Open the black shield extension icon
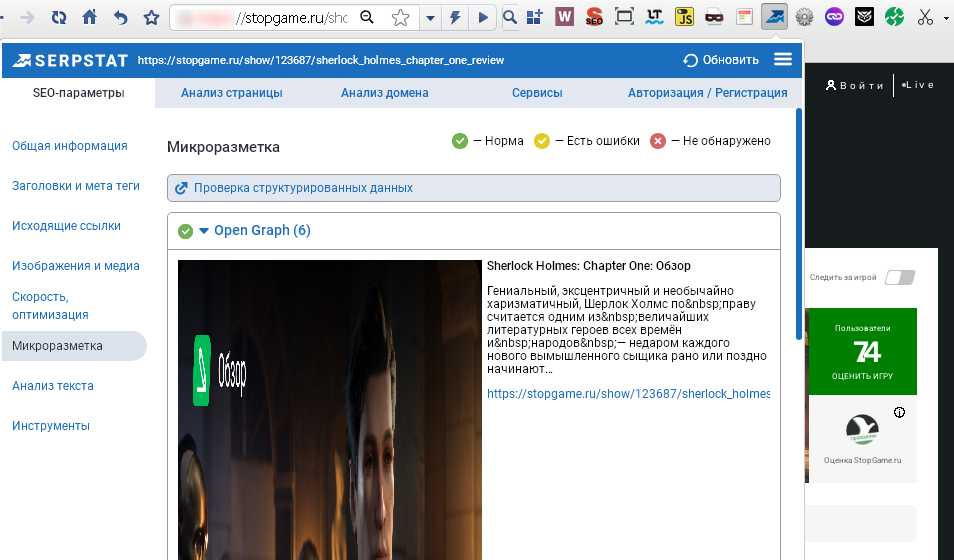This screenshot has width=954, height=560. (x=864, y=17)
